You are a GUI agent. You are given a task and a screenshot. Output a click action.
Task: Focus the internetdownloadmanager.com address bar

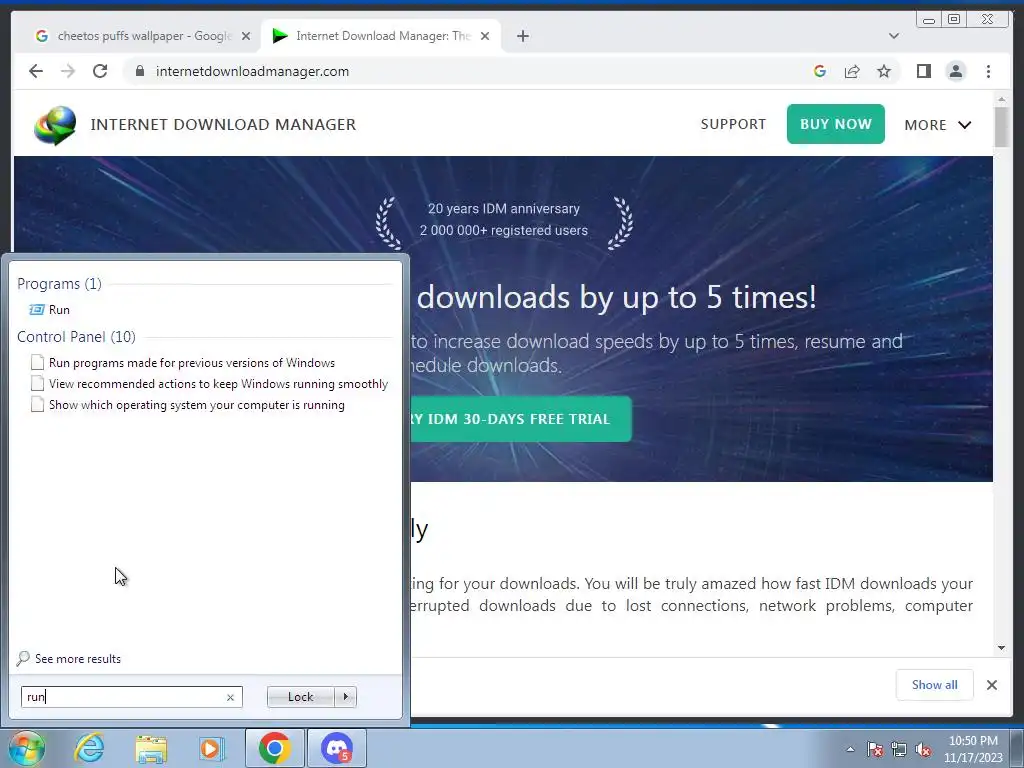(252, 71)
